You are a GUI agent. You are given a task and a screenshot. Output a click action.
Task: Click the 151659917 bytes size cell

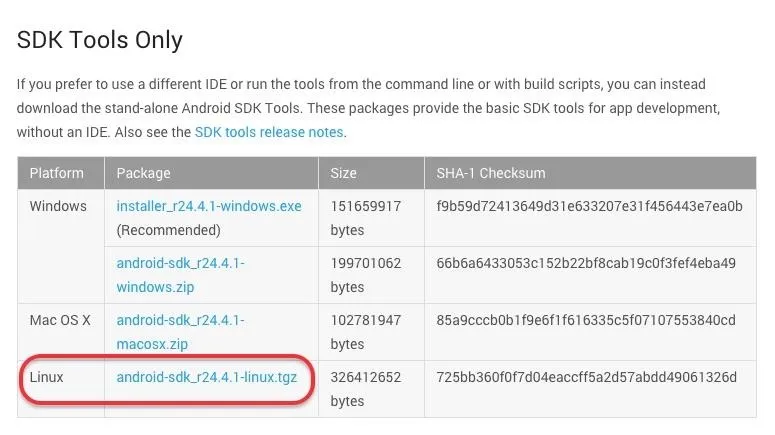pyautogui.click(x=366, y=218)
